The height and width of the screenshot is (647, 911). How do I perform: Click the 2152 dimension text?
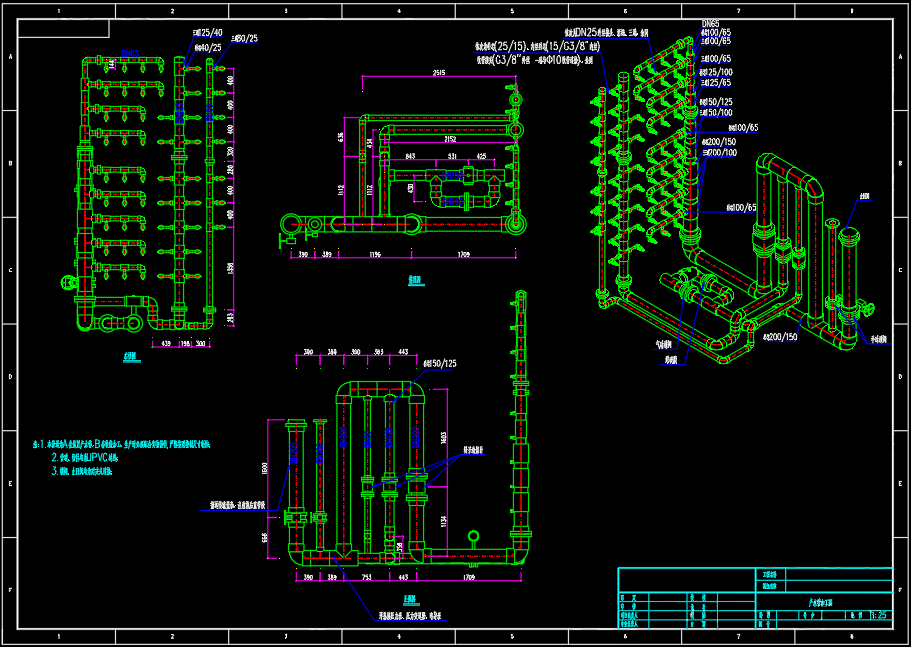(x=451, y=140)
